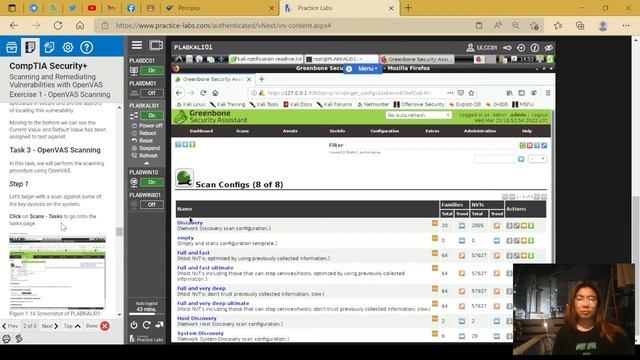Toggle PLABDM01 power Off switch
The image size is (640, 360).
tap(151, 93)
